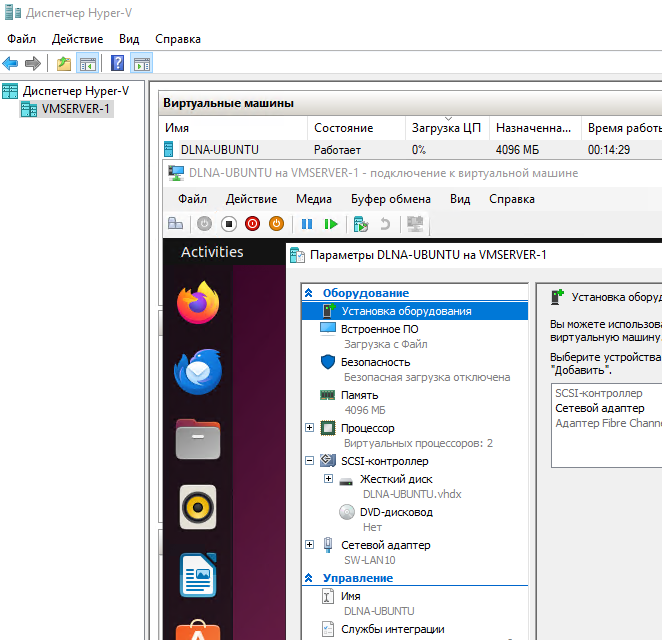
Task: Open Действие menu in VM connection window
Action: pyautogui.click(x=251, y=199)
